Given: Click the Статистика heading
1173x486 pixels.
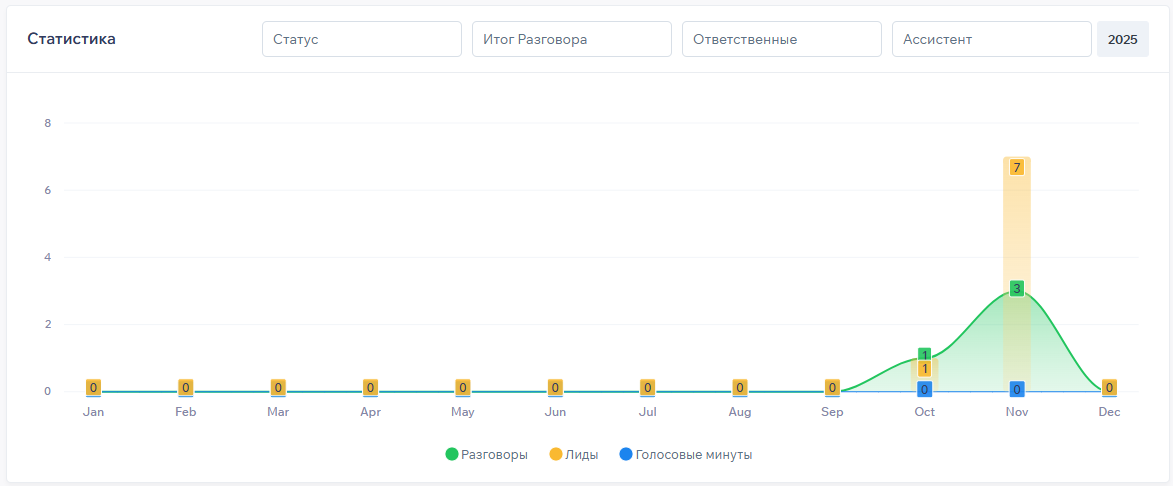Looking at the screenshot, I should point(71,39).
